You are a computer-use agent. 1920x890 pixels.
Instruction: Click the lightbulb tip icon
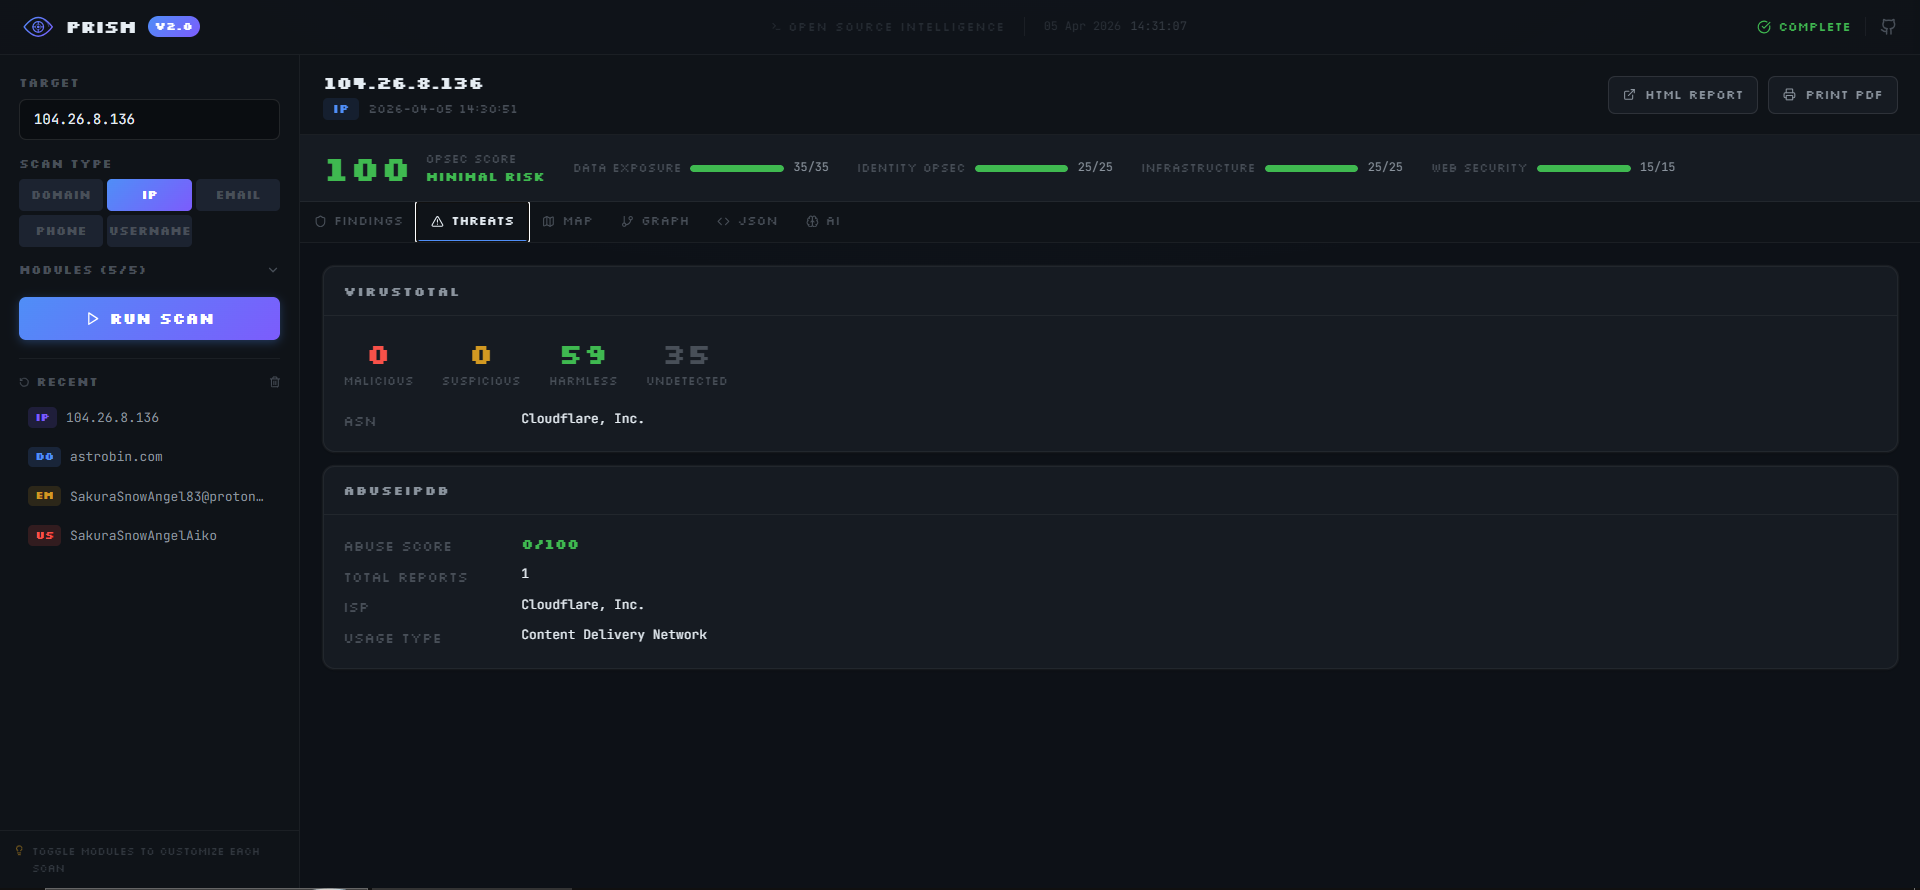pyautogui.click(x=19, y=851)
